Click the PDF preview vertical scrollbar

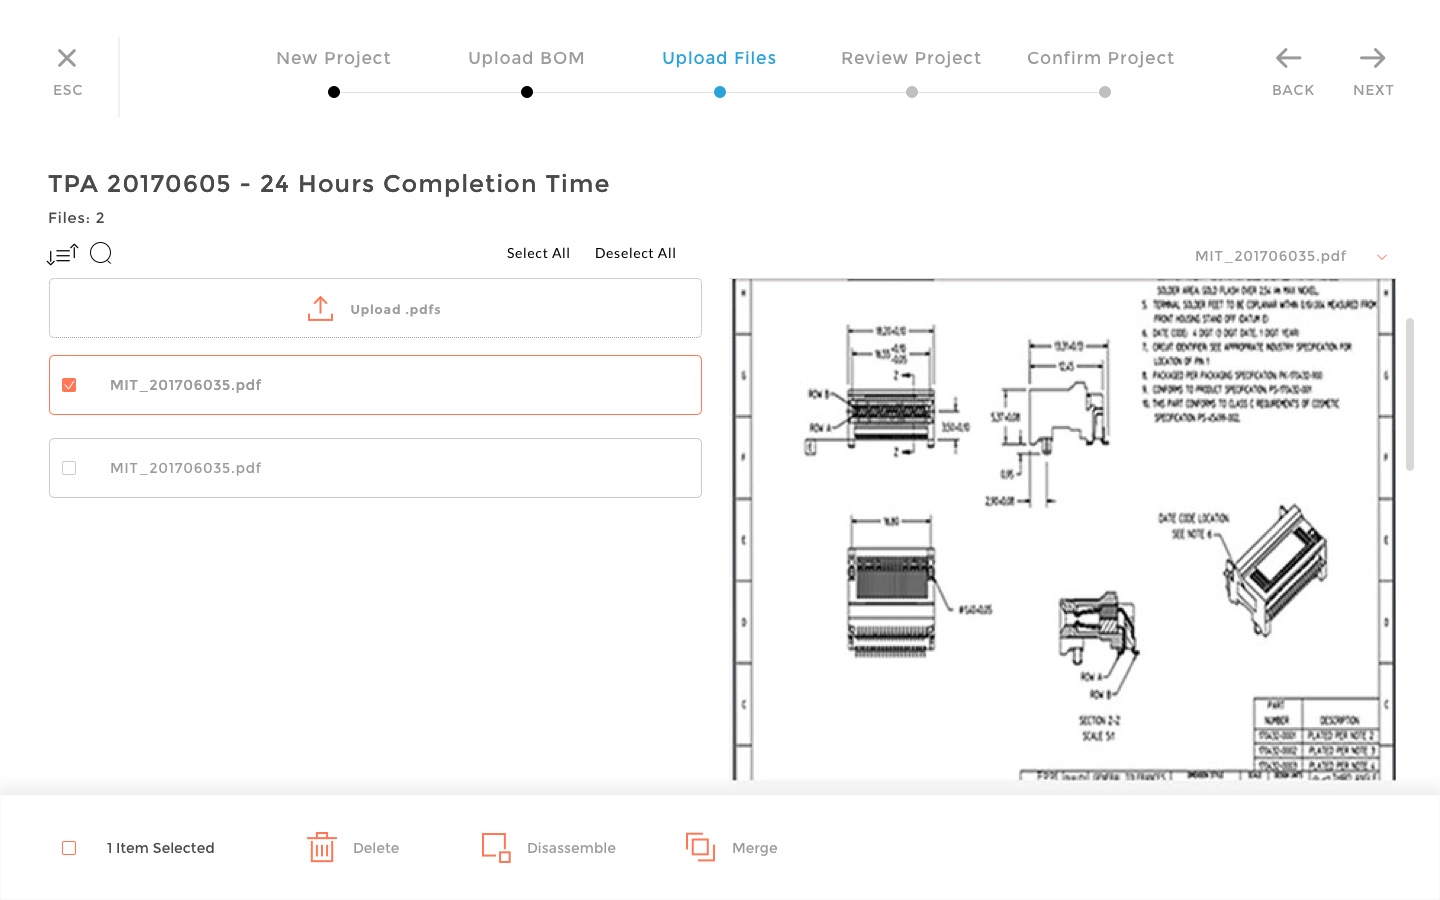coord(1410,394)
